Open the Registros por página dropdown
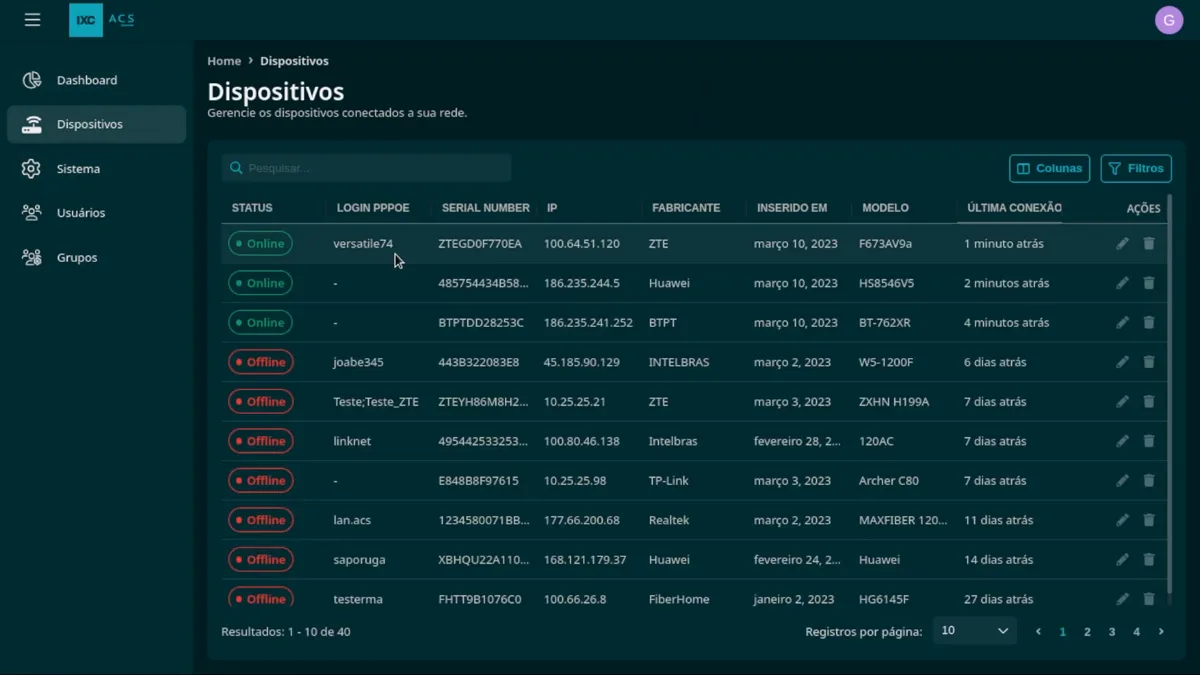1200x675 pixels. (x=975, y=631)
